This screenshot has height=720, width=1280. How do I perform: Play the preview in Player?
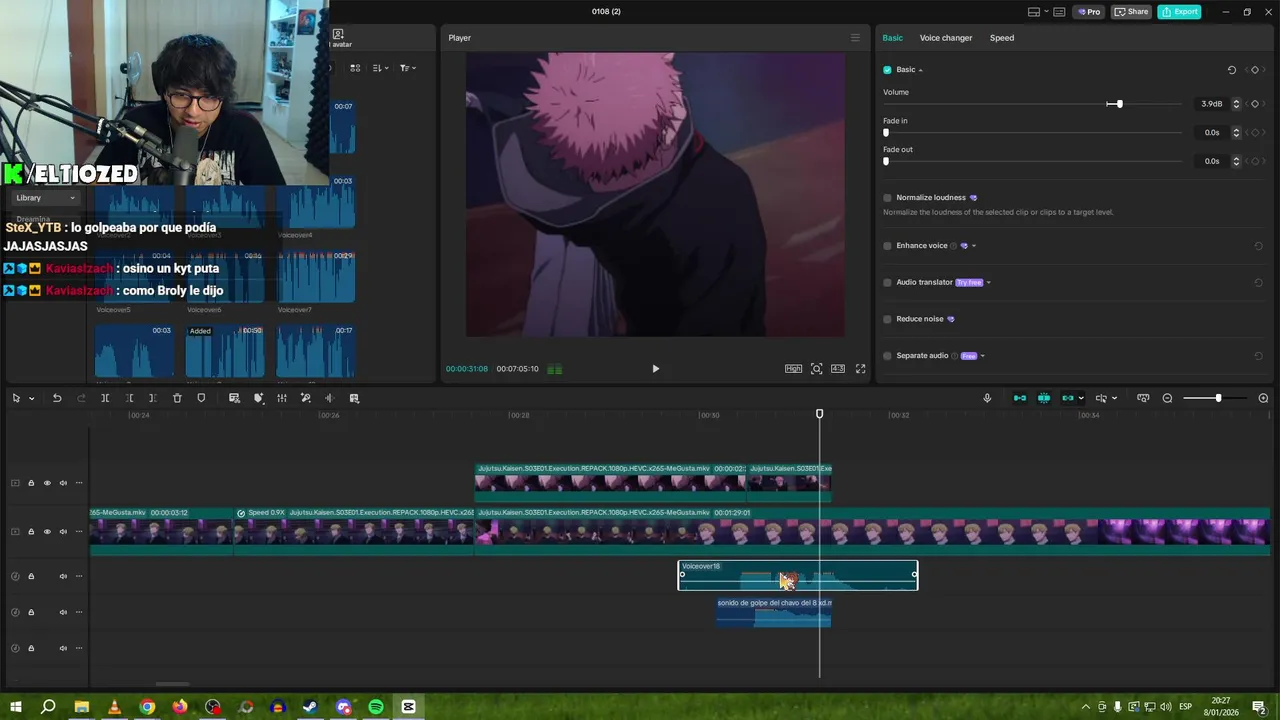click(655, 369)
